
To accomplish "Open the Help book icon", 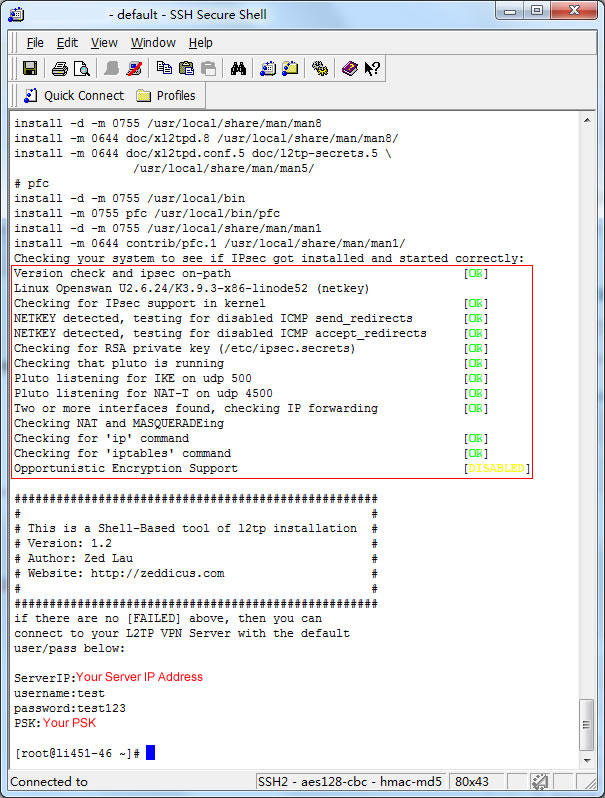I will (350, 68).
